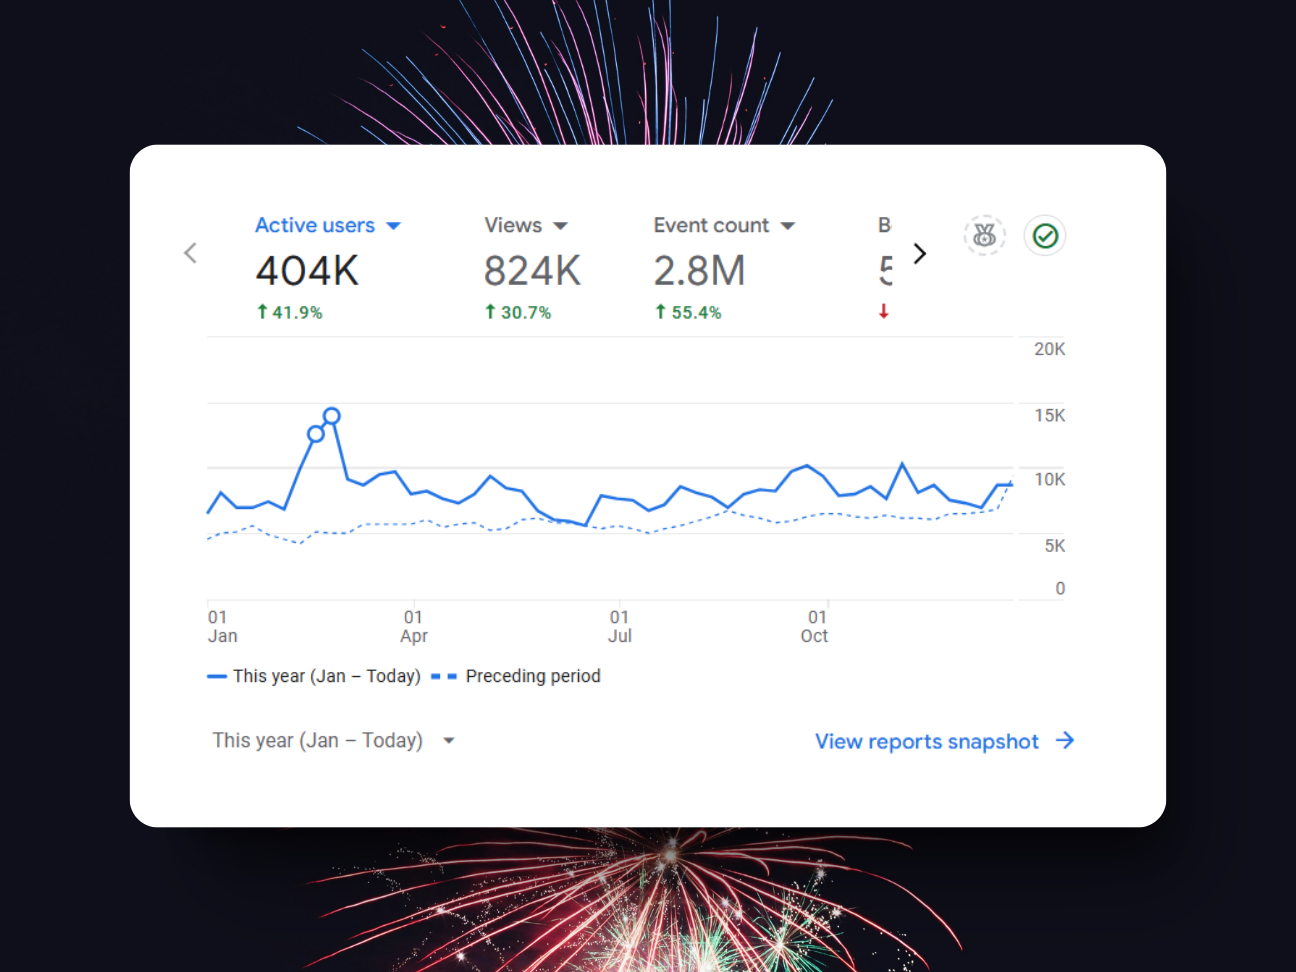Viewport: 1296px width, 972px height.
Task: Click the left arrow to scroll metrics back
Action: pos(190,253)
